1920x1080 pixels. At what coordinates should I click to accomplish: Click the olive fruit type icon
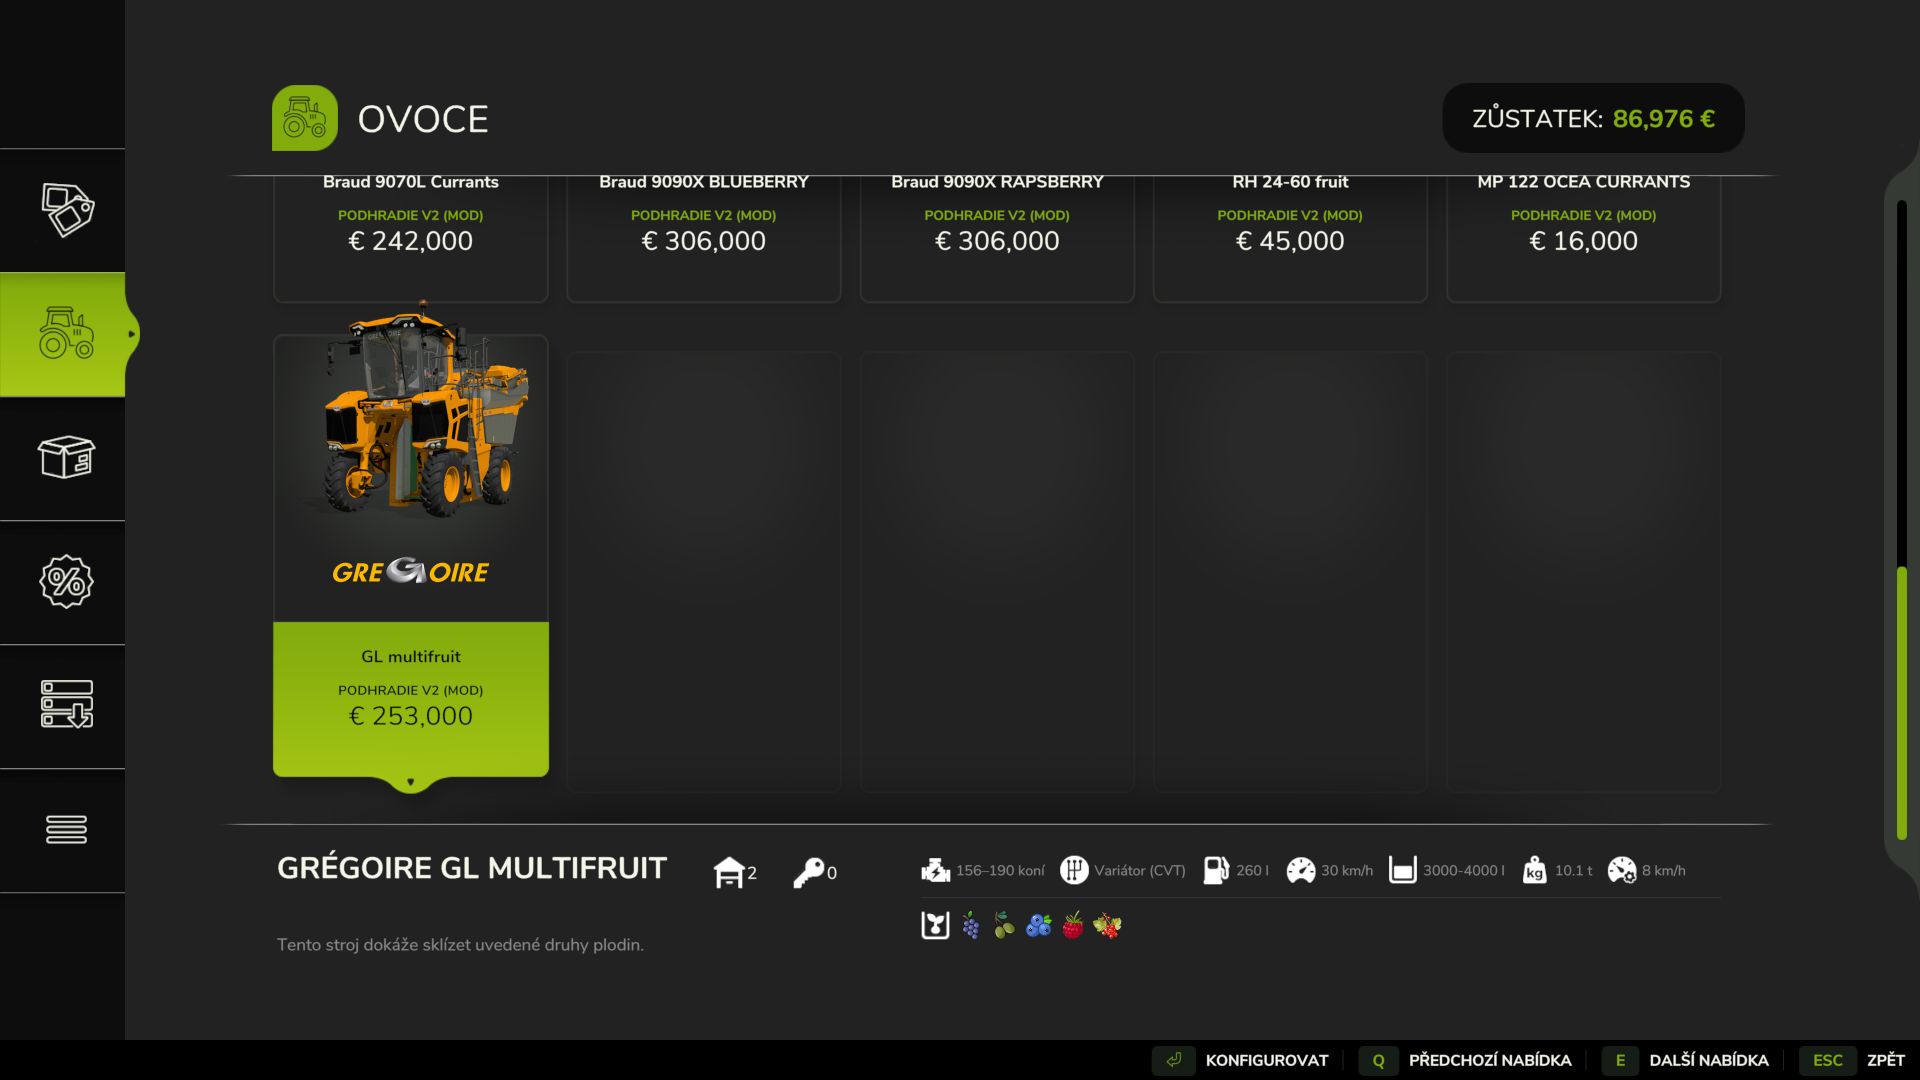(1004, 925)
